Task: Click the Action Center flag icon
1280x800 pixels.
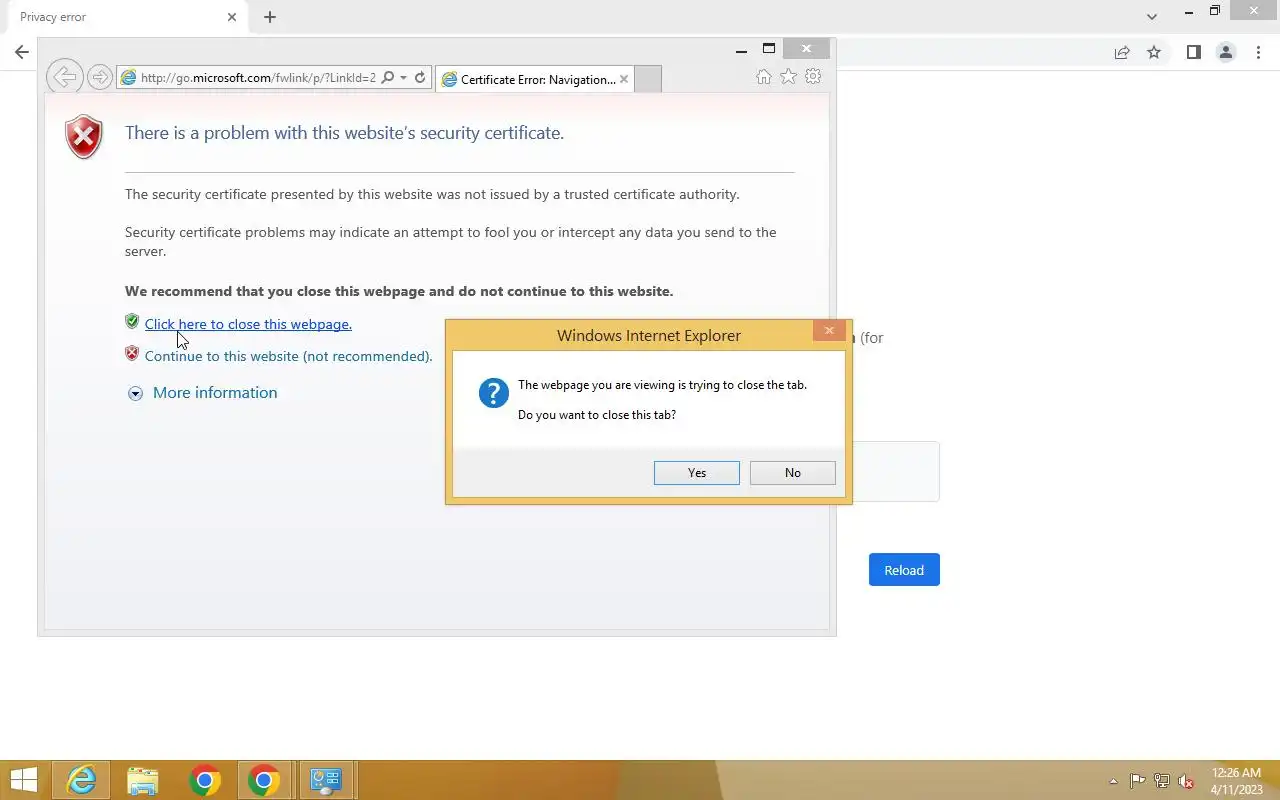Action: click(x=1137, y=781)
